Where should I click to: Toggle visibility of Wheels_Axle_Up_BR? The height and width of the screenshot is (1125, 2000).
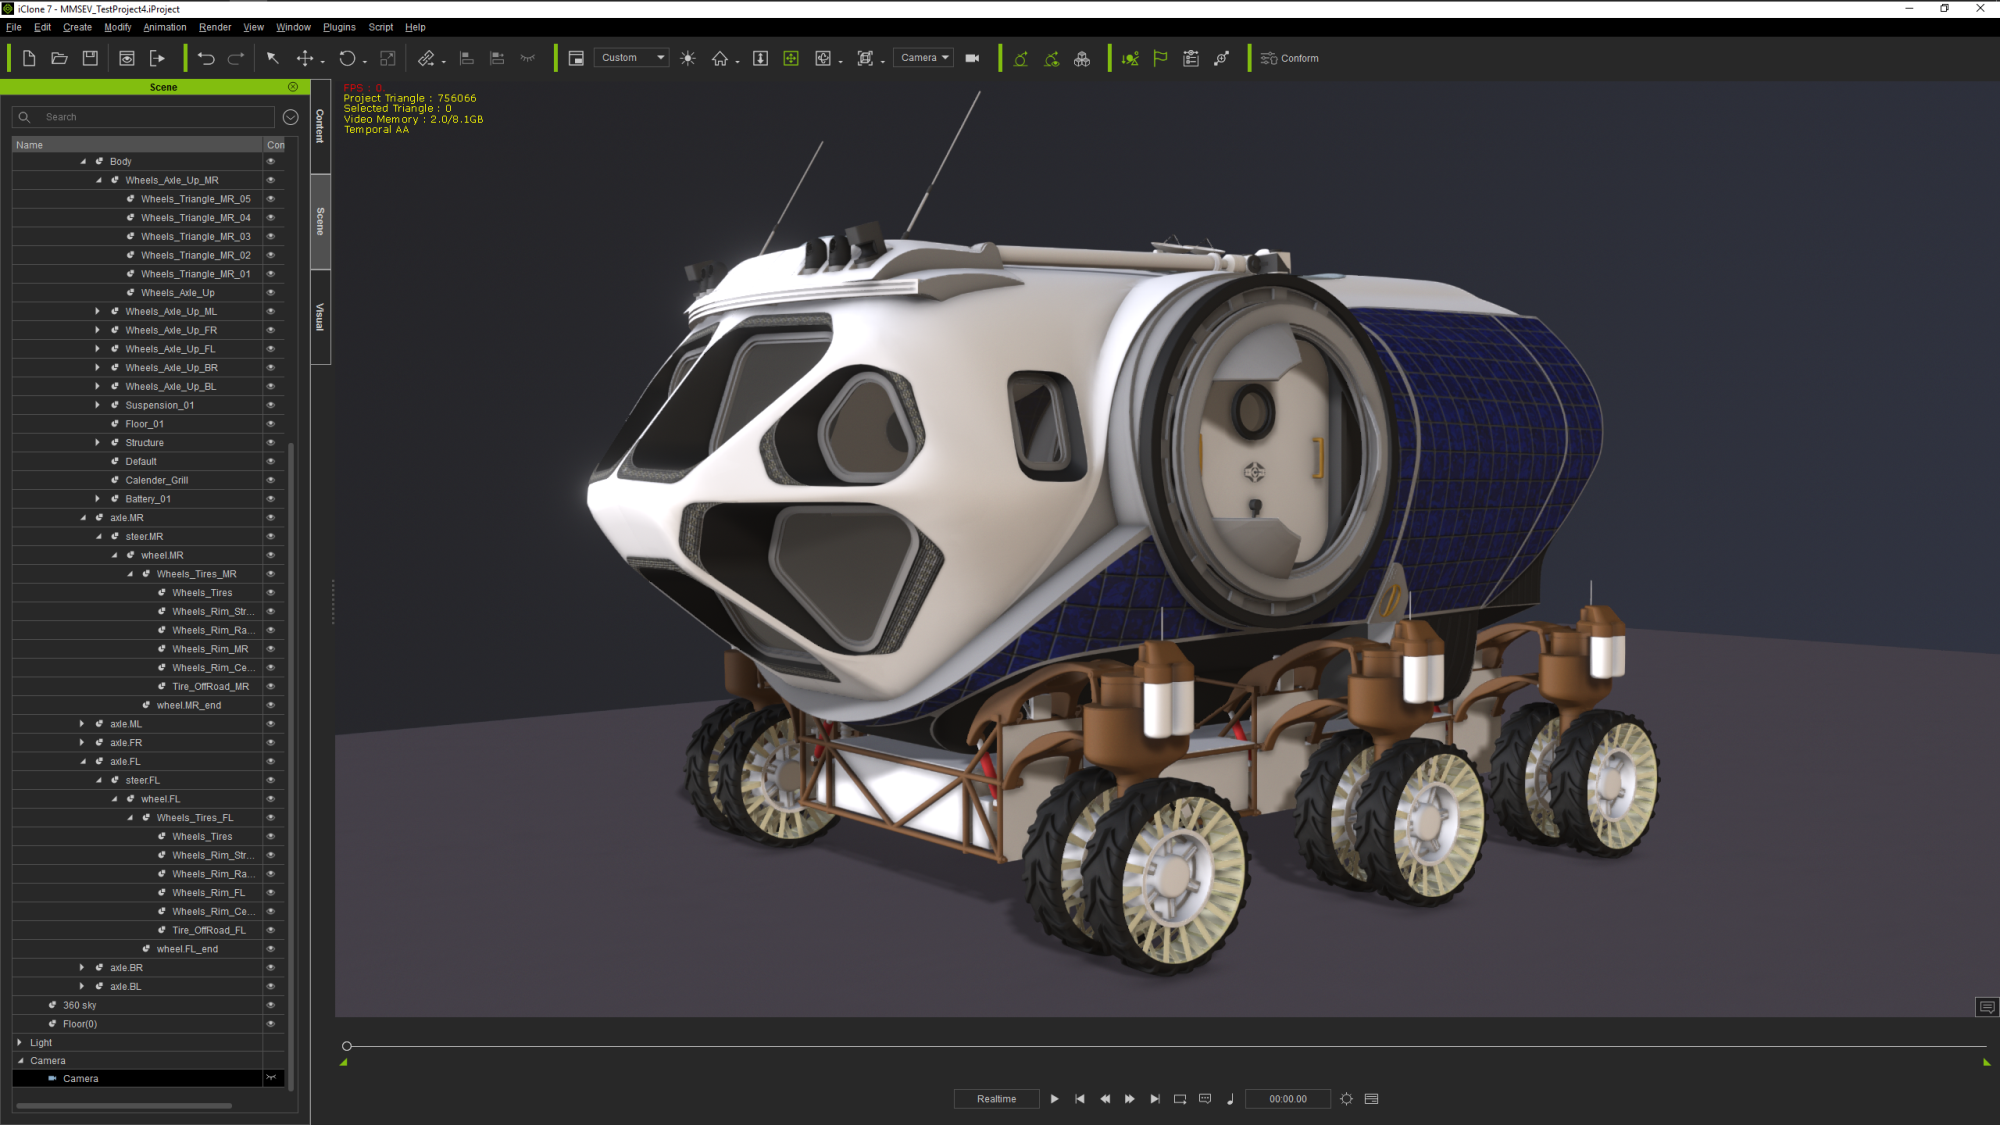[x=271, y=368]
